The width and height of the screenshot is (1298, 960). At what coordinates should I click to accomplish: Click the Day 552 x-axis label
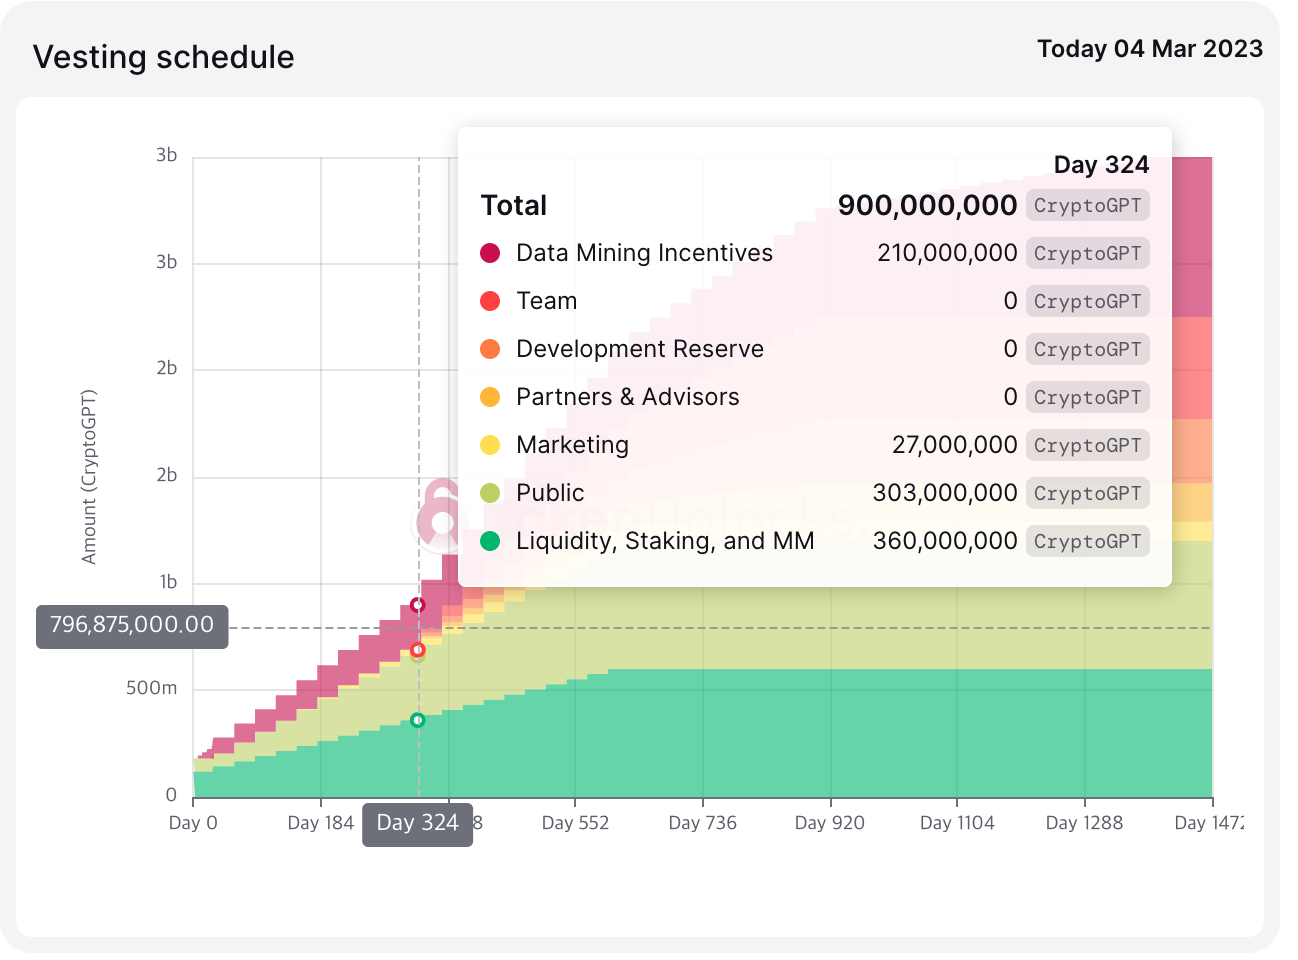[x=575, y=823]
